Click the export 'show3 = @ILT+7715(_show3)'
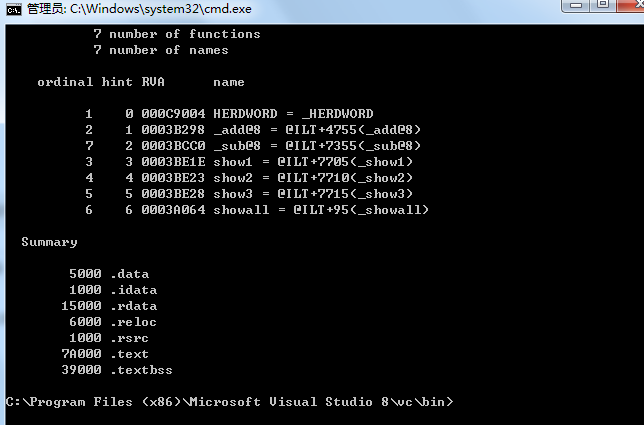644x425 pixels. [x=313, y=194]
